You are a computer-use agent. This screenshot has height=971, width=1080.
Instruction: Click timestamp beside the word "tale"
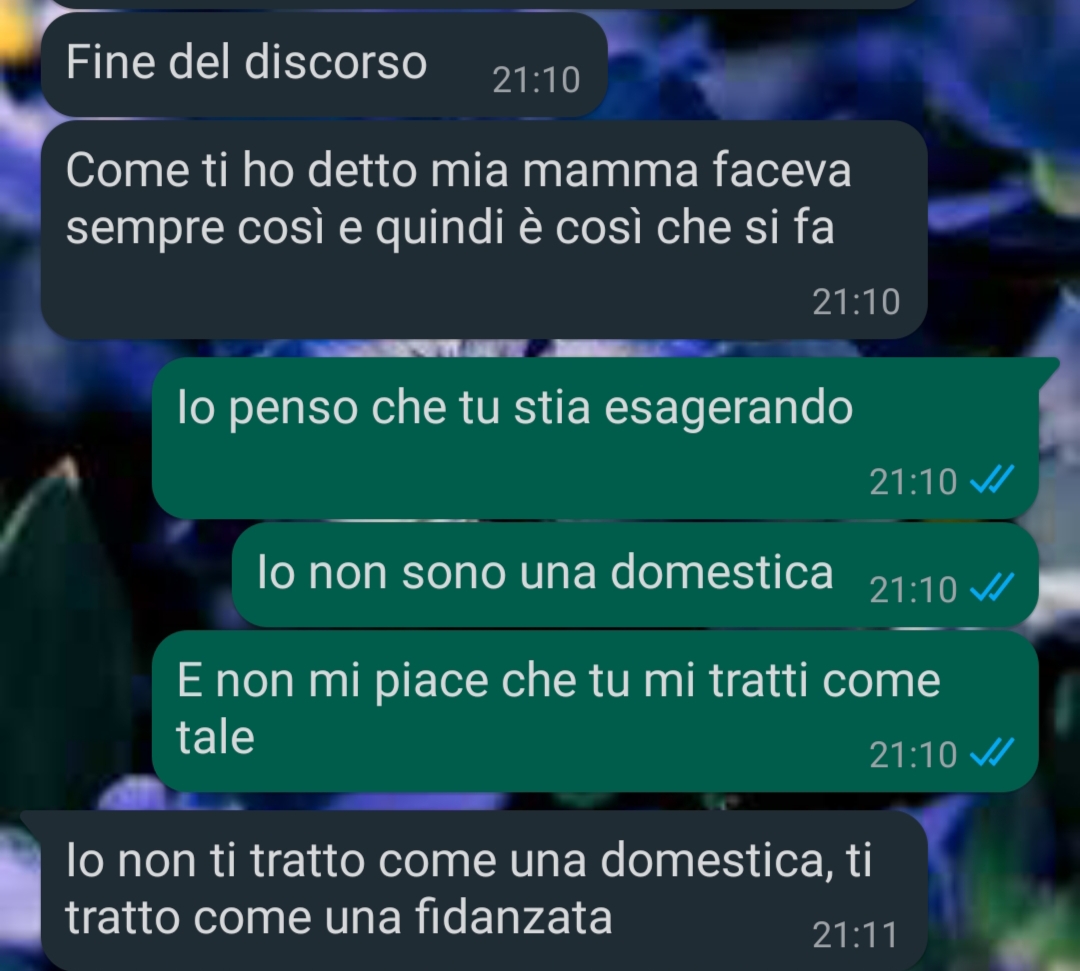point(913,754)
